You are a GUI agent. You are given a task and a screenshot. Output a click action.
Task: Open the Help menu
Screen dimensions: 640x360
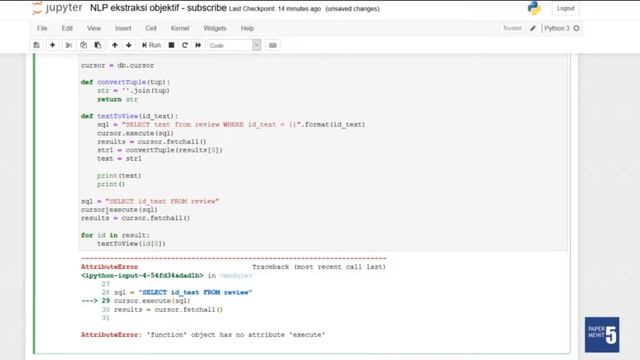point(247,29)
